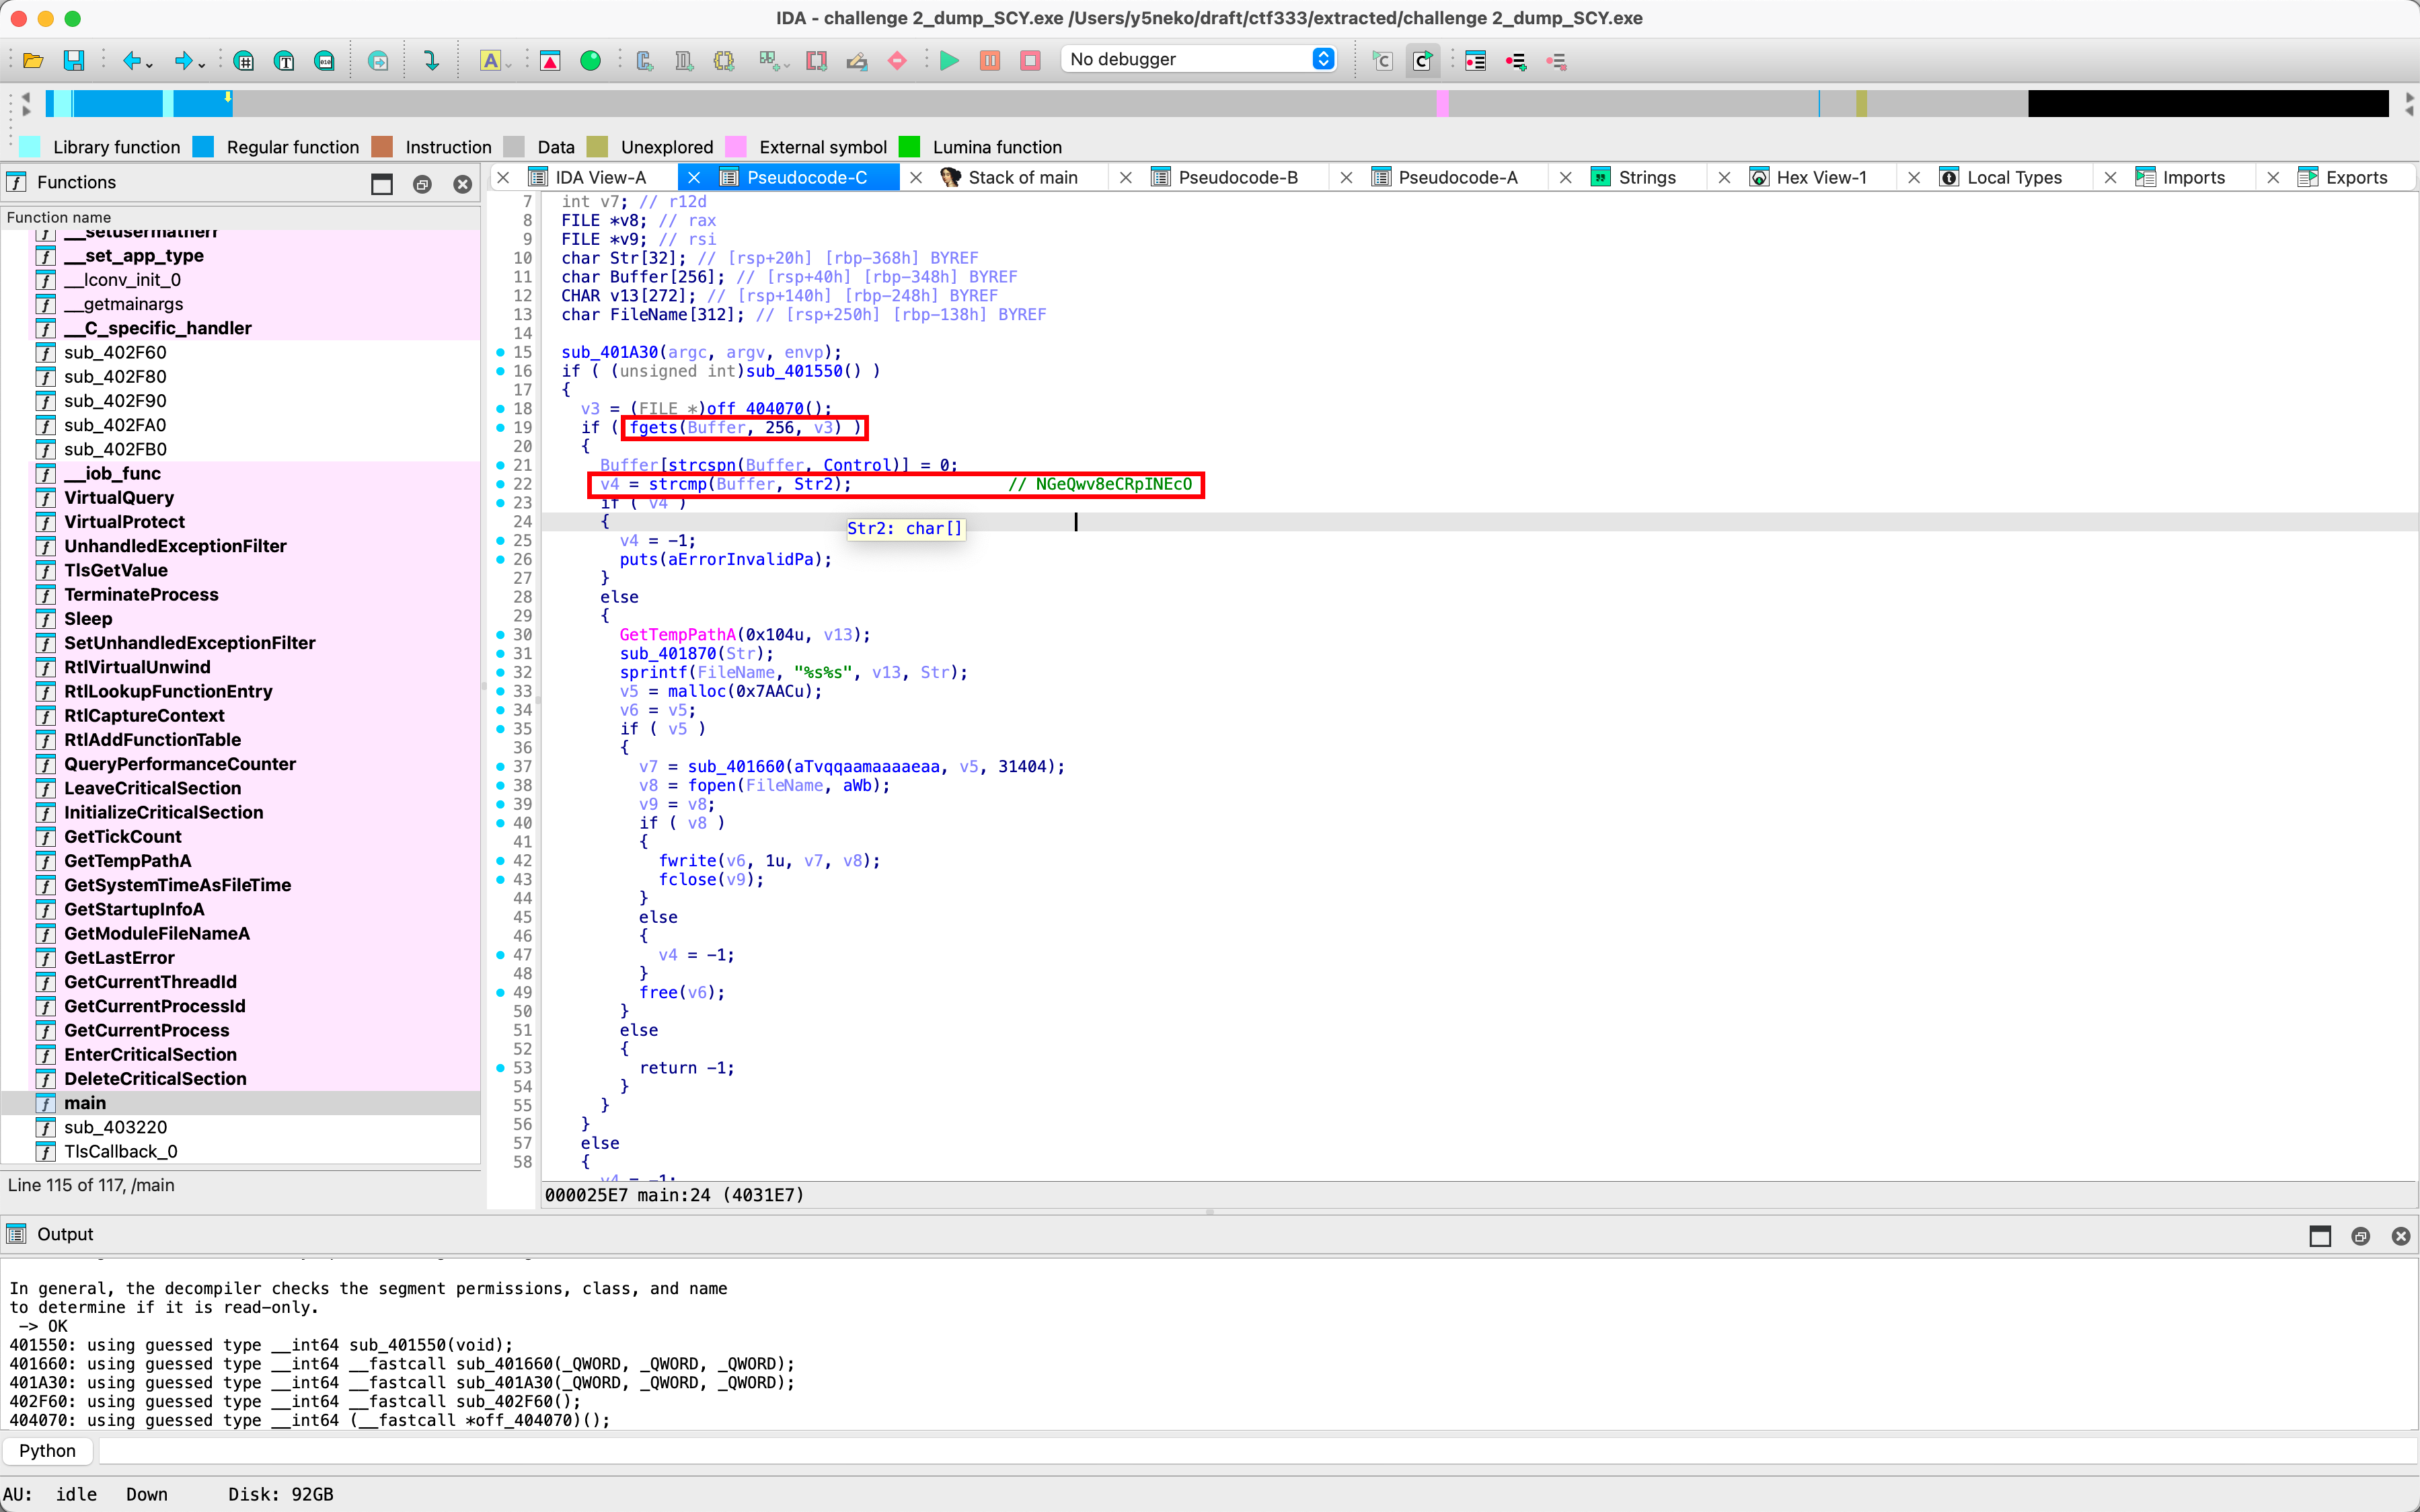The height and width of the screenshot is (1512, 2420).
Task: Close the Pseudocode-B tab
Action: click(1126, 177)
